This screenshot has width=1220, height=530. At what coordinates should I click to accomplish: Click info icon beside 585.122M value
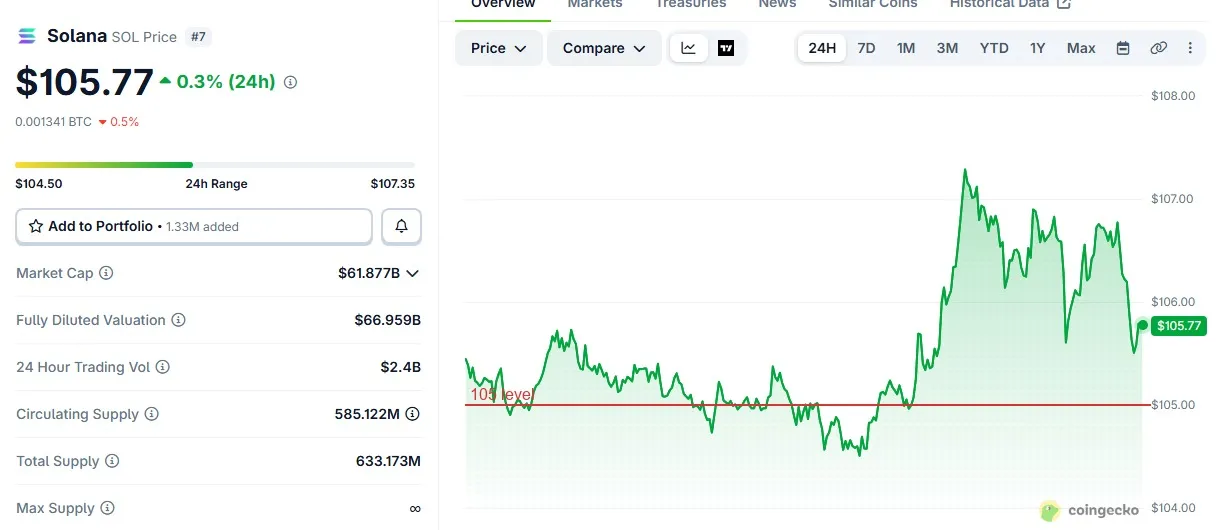412,414
